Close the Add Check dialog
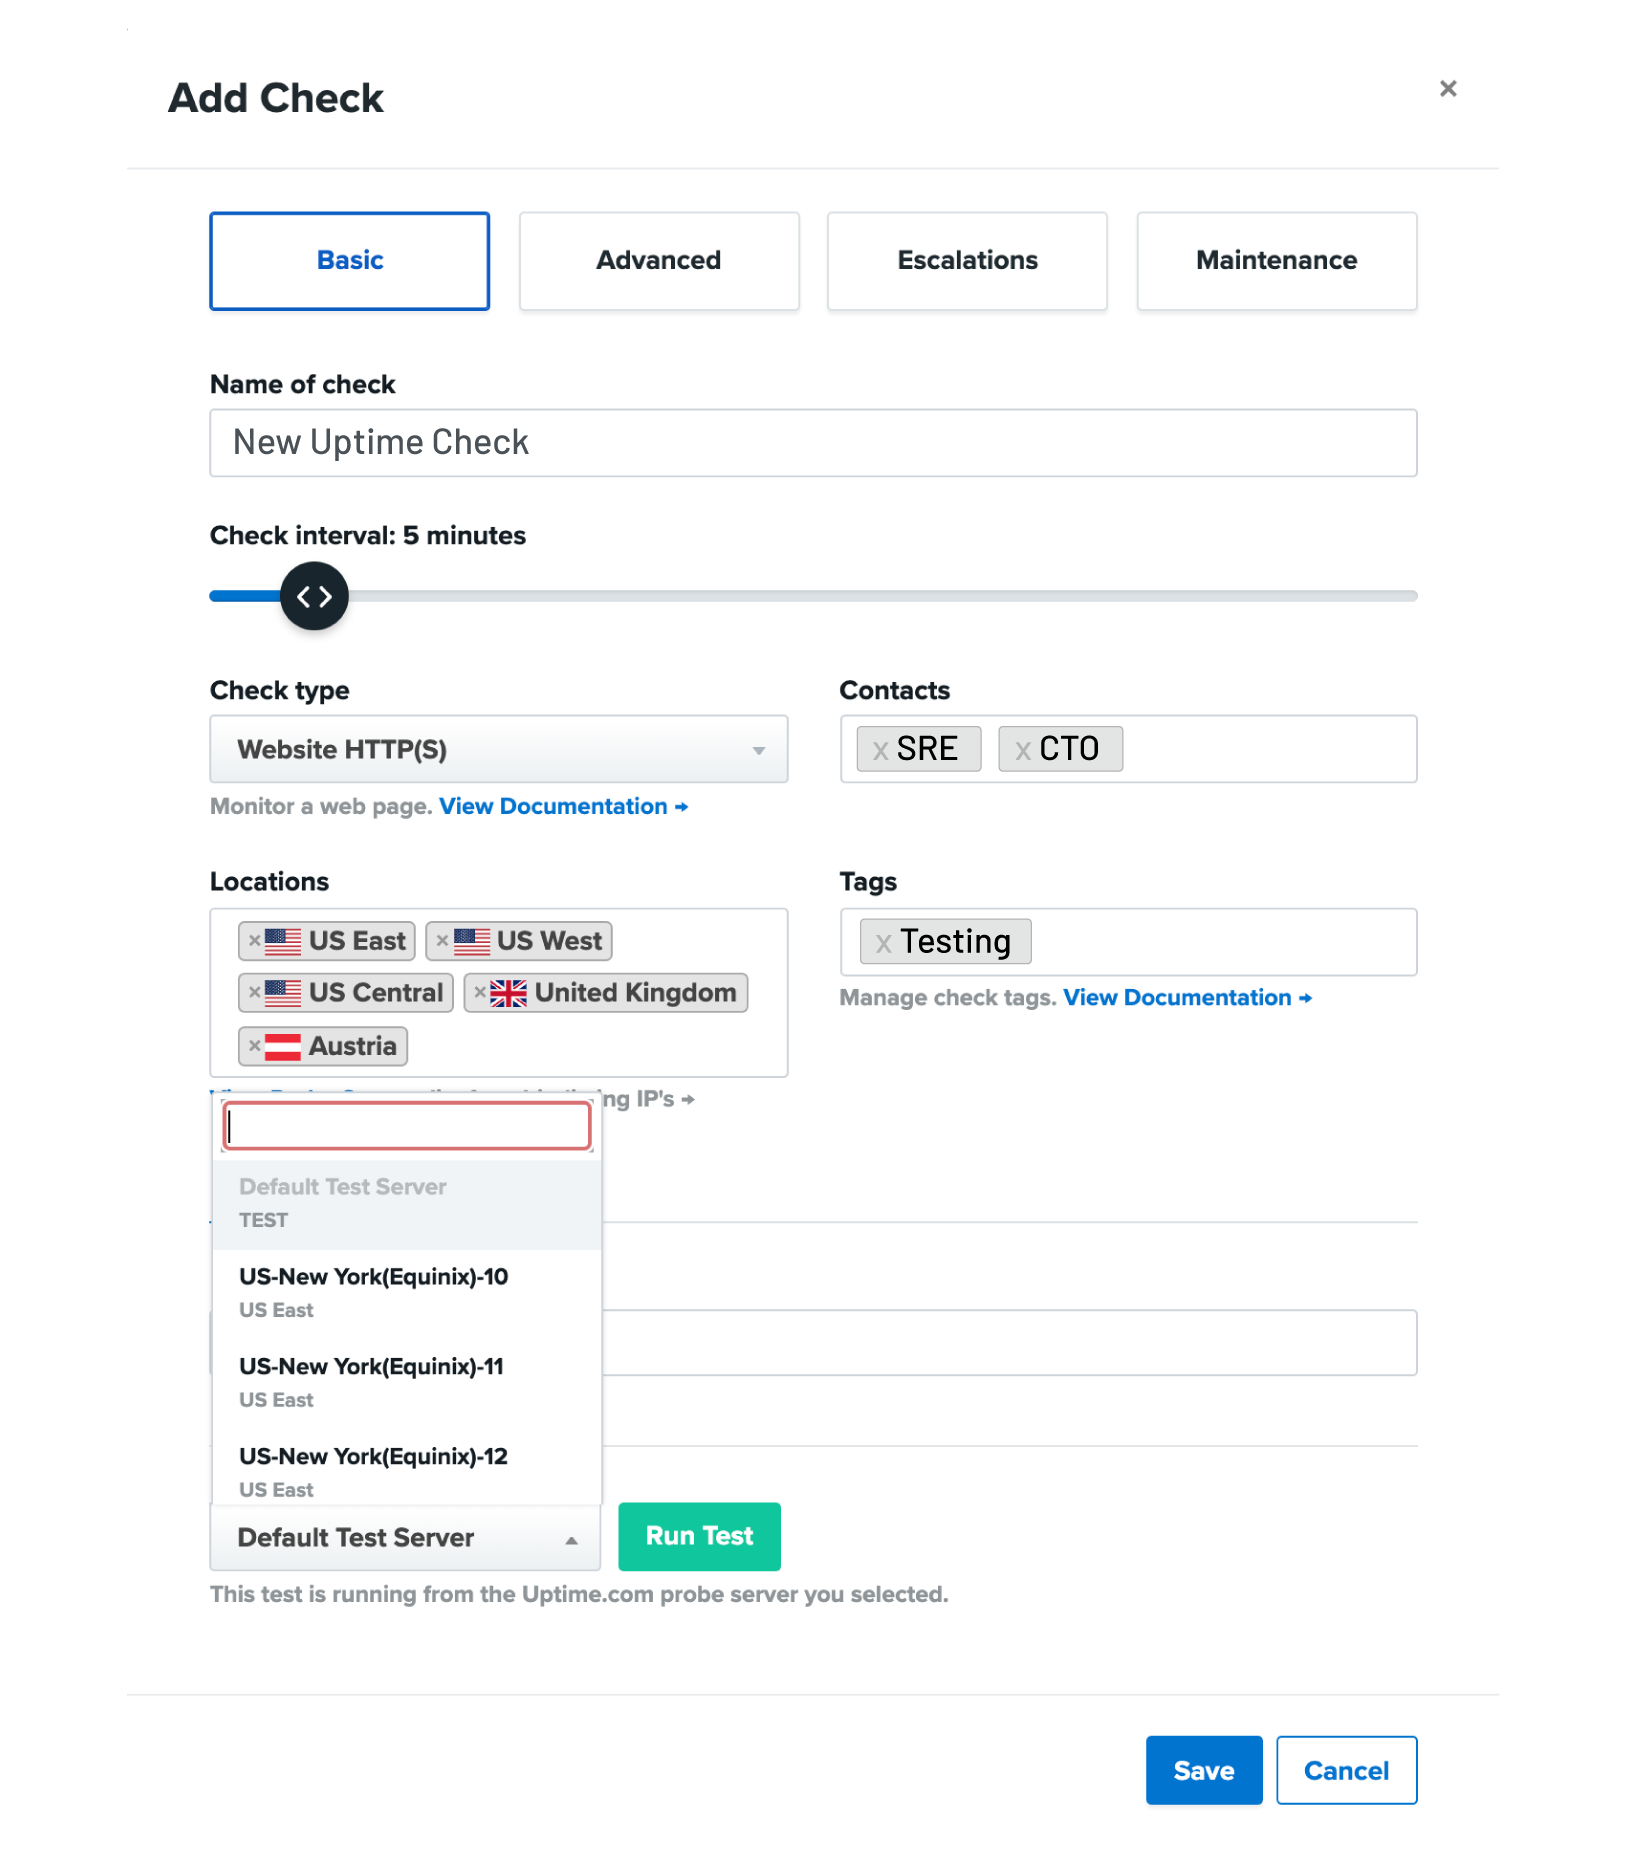The width and height of the screenshot is (1645, 1863). [x=1447, y=89]
